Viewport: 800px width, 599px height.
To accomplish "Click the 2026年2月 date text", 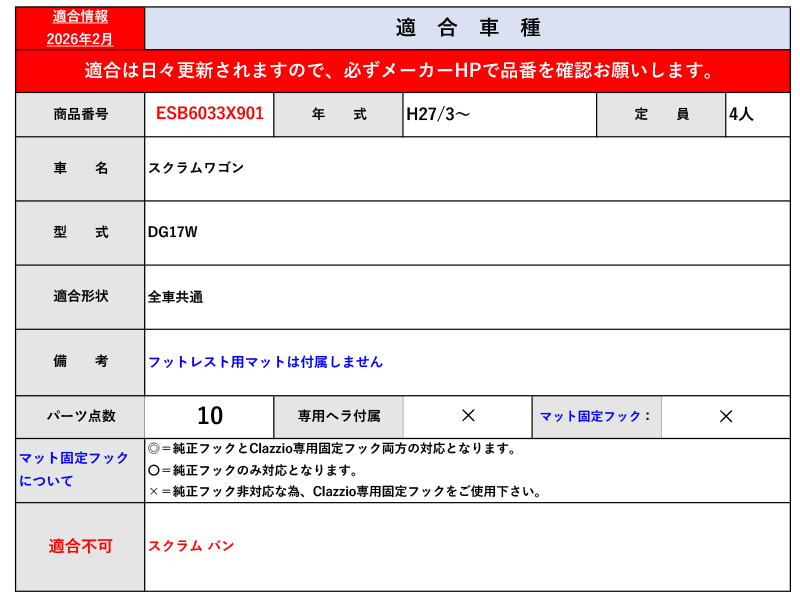I will (80, 38).
